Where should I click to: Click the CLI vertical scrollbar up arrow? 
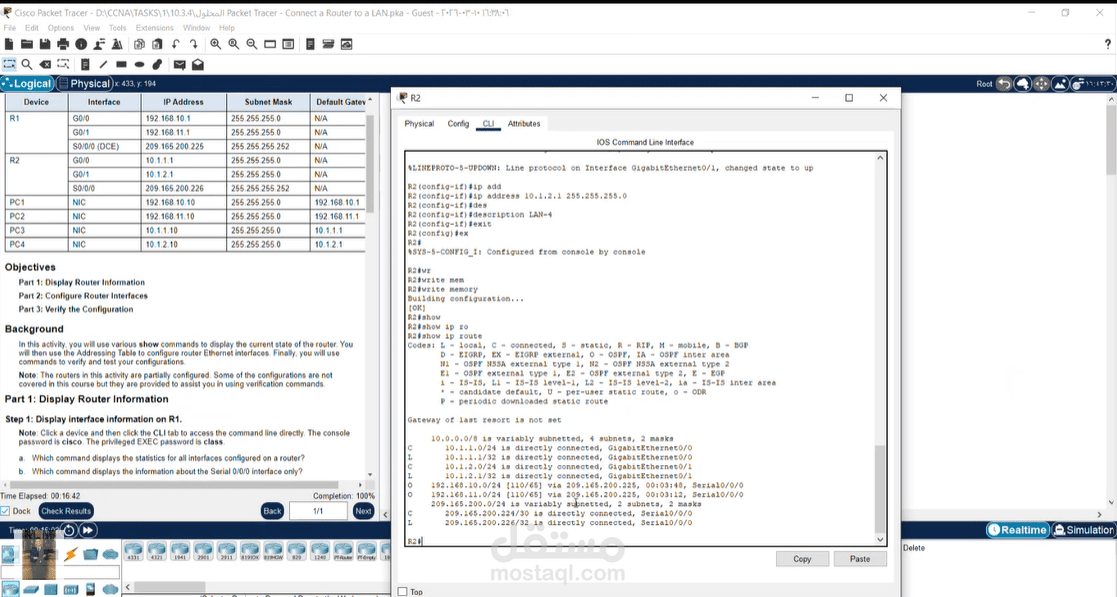pyautogui.click(x=880, y=157)
